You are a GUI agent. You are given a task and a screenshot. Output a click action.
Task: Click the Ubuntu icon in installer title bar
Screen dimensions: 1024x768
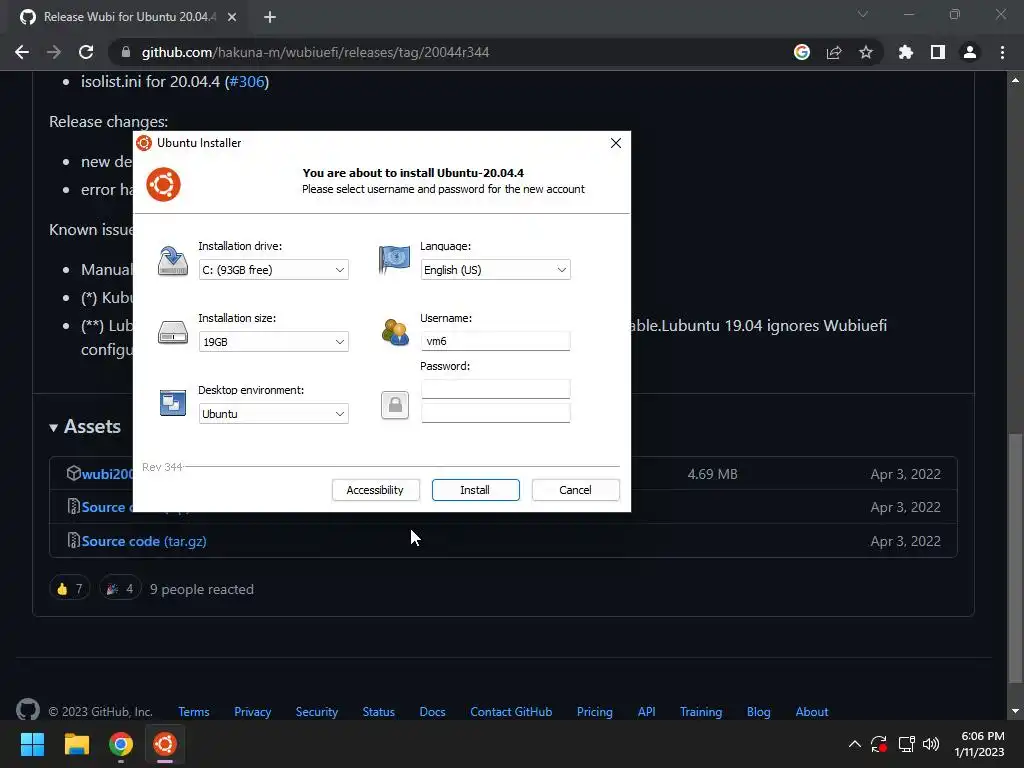(x=144, y=143)
